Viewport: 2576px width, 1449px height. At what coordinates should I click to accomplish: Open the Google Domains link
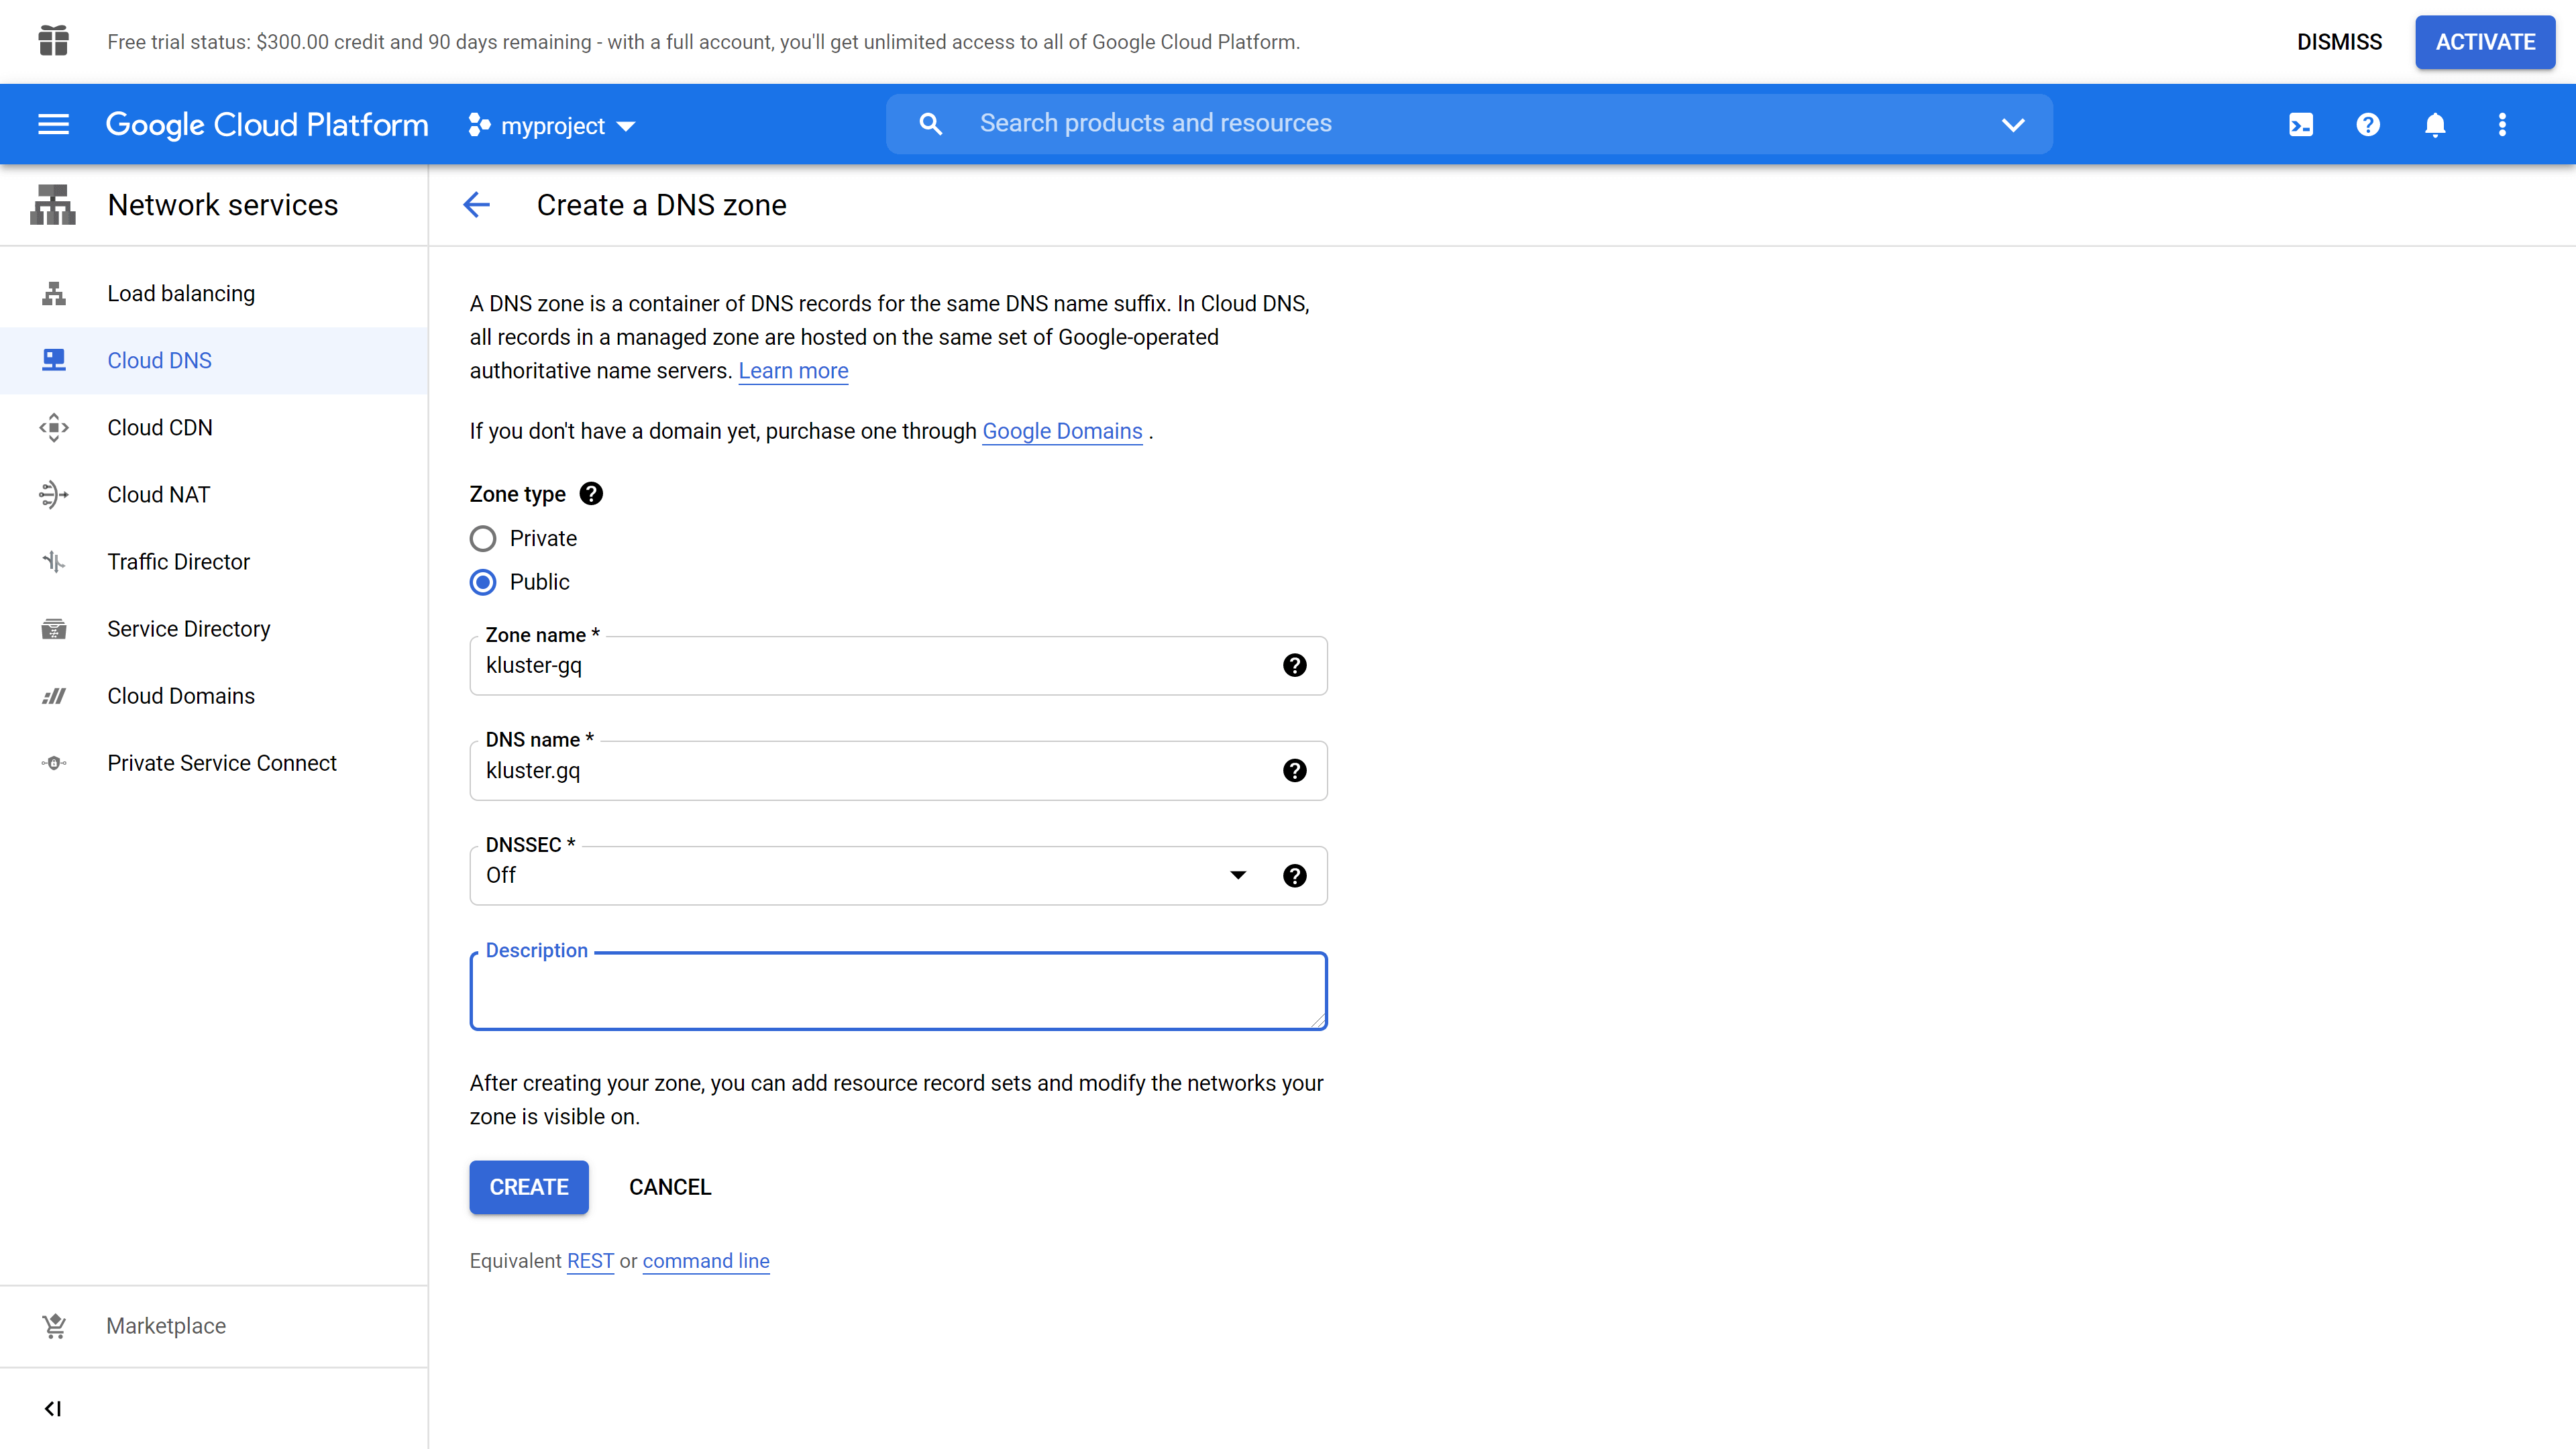(1062, 431)
